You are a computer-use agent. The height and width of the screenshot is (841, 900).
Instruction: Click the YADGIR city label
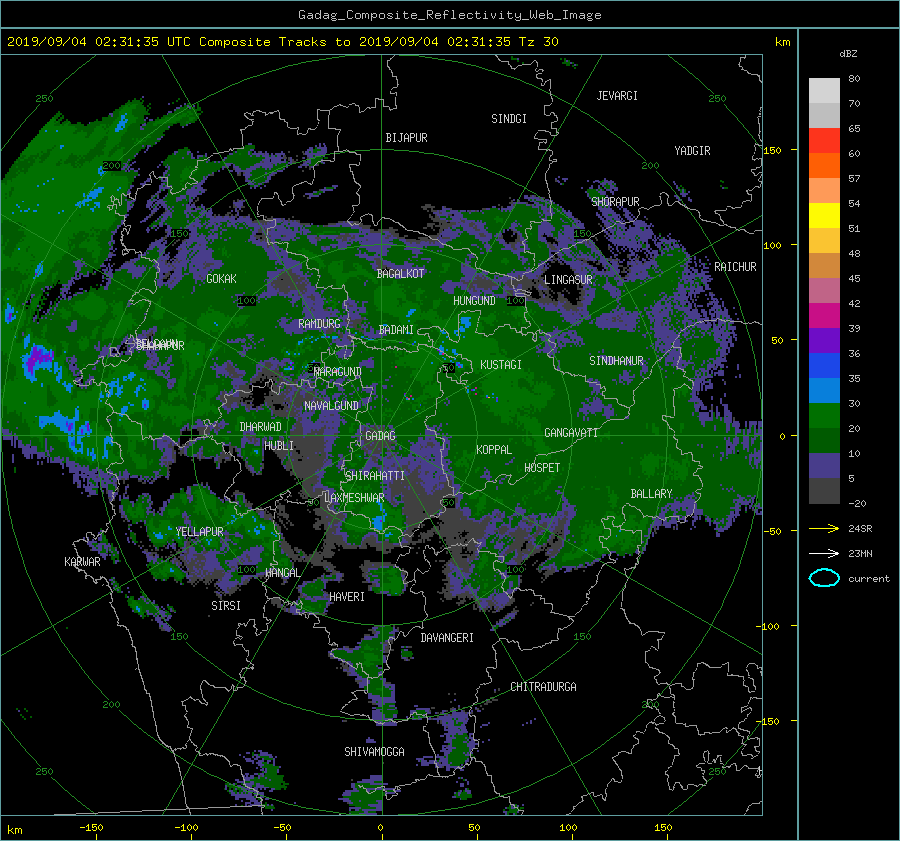coord(692,151)
